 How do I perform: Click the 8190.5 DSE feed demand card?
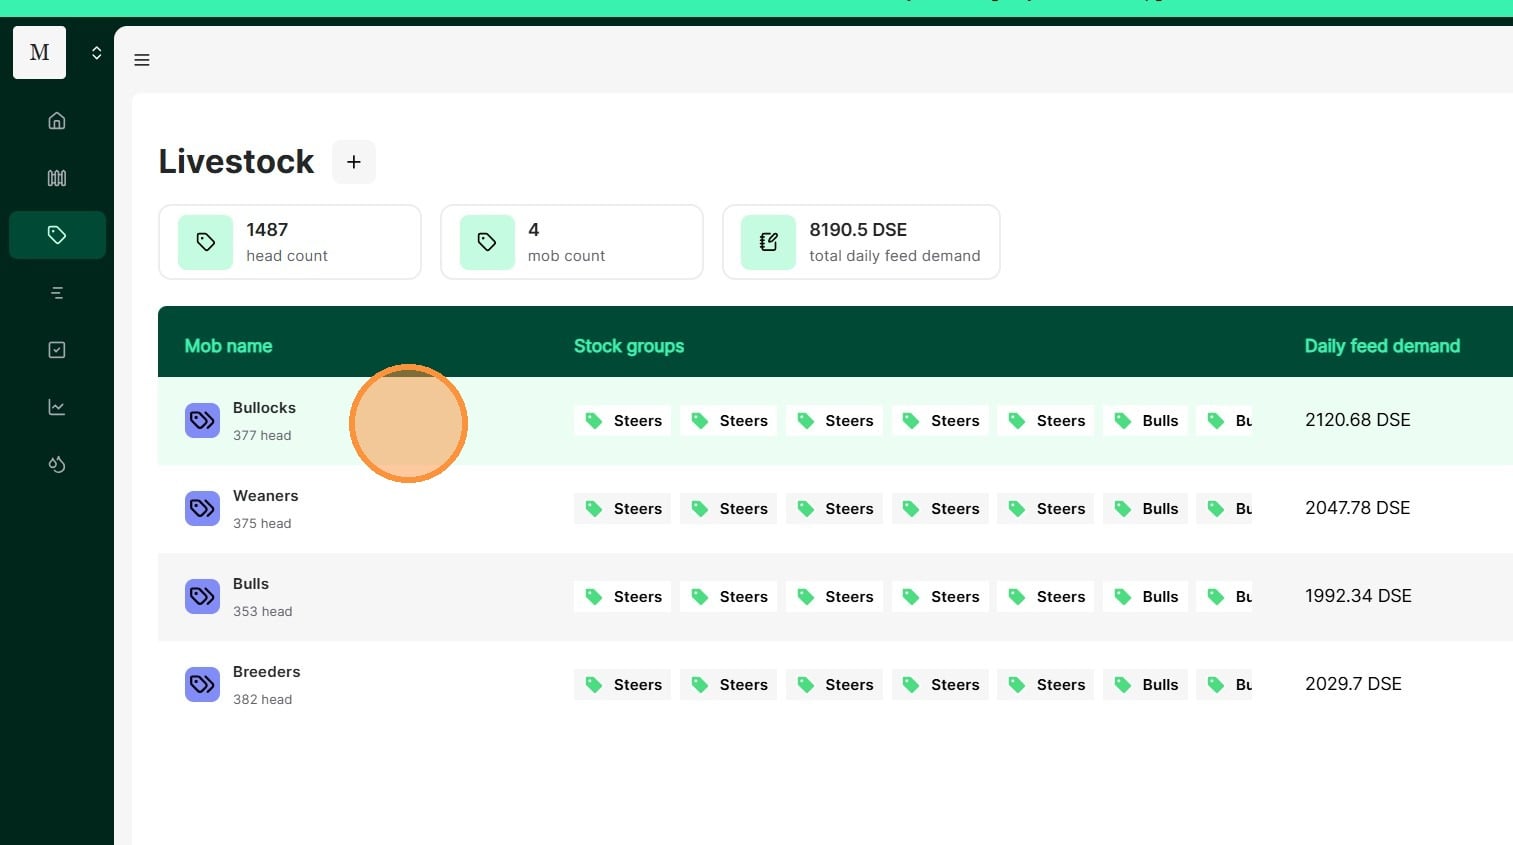pos(861,242)
